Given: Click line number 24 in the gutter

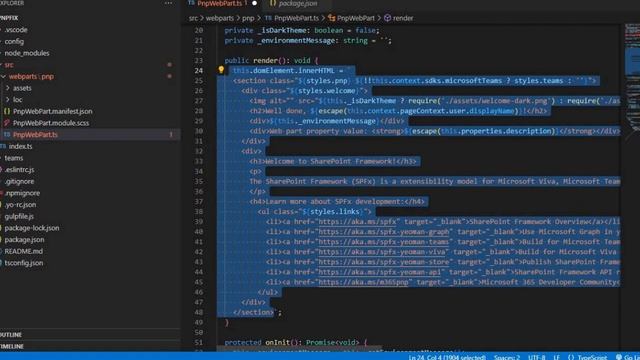Looking at the screenshot, I should (198, 70).
